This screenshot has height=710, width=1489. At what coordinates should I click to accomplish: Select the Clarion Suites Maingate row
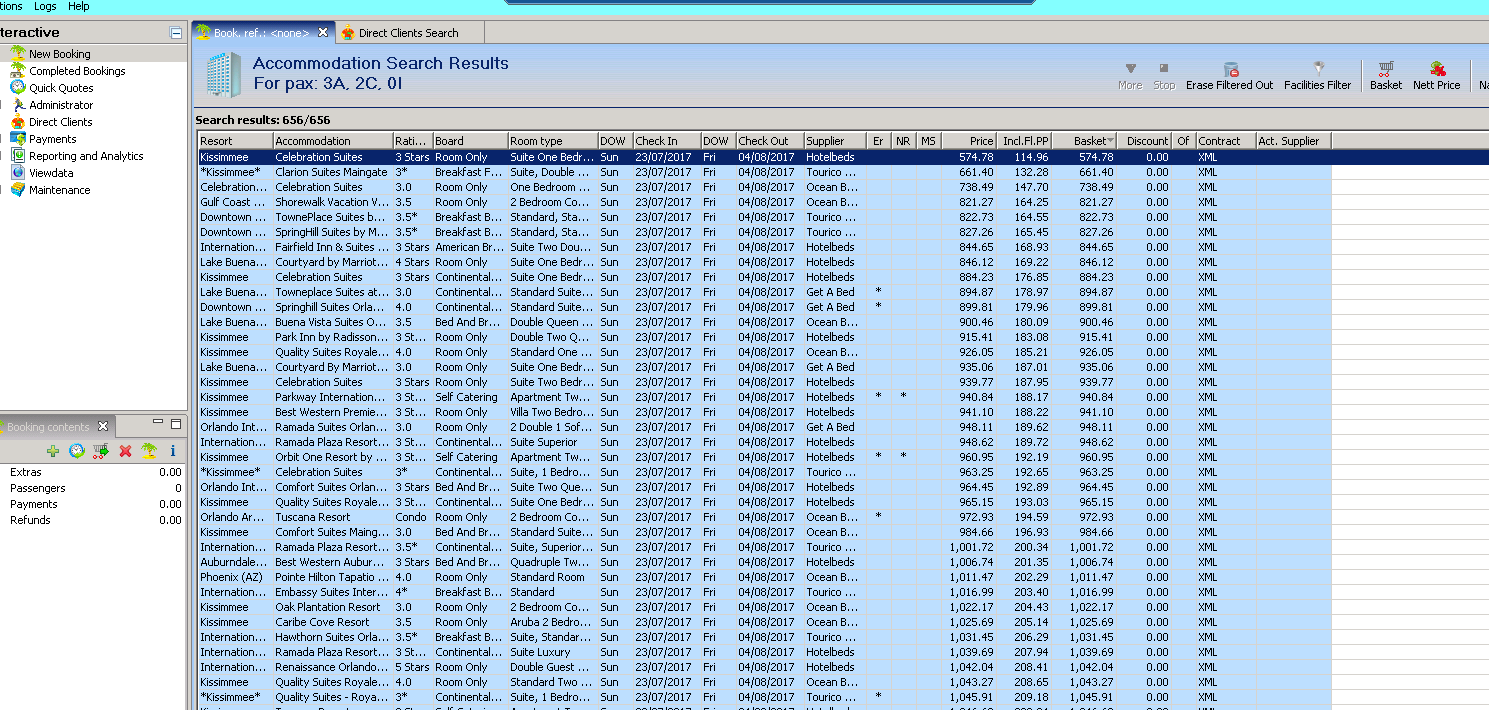(765, 172)
